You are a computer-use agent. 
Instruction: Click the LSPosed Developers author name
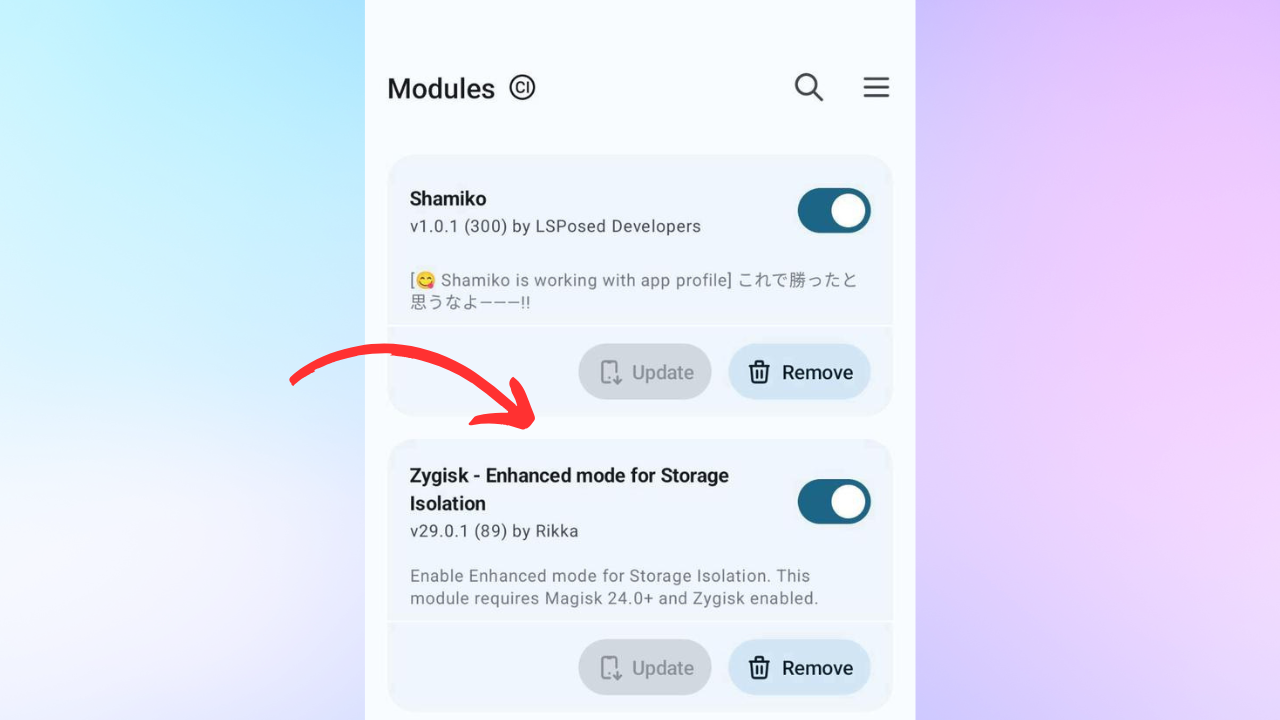(x=618, y=227)
